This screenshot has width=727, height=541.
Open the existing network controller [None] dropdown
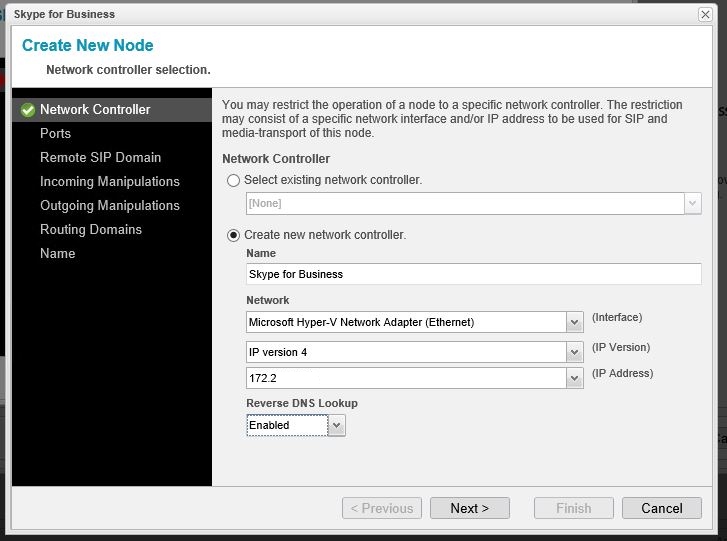(x=692, y=203)
